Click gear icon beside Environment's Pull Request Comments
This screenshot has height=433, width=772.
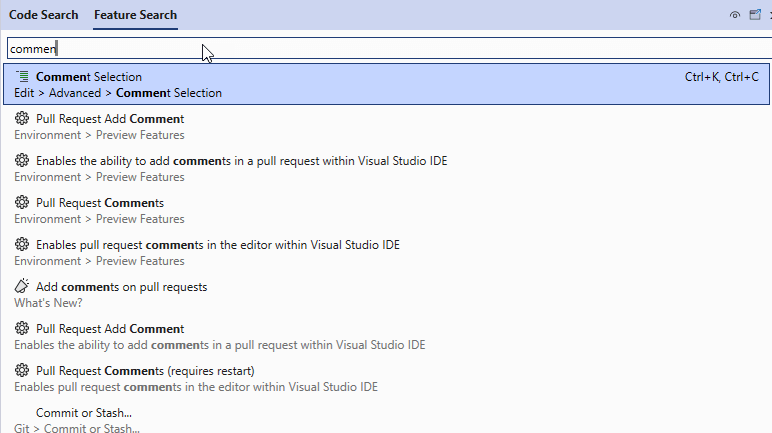22,203
